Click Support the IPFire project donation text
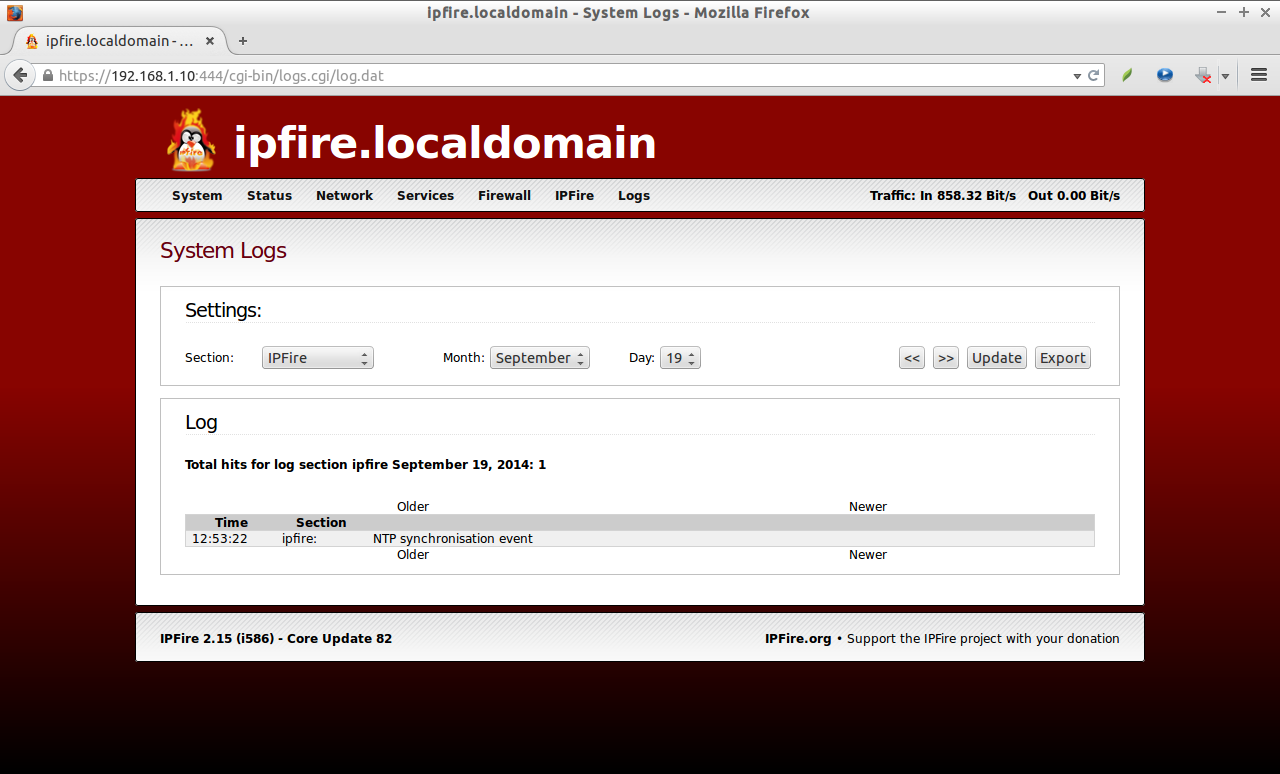This screenshot has height=774, width=1280. click(x=983, y=639)
